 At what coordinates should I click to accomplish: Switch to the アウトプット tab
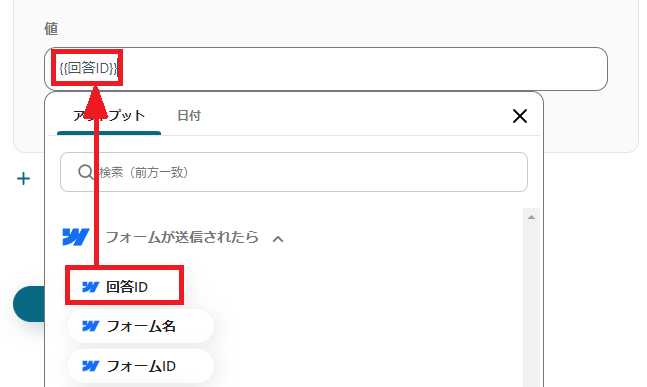tap(109, 116)
